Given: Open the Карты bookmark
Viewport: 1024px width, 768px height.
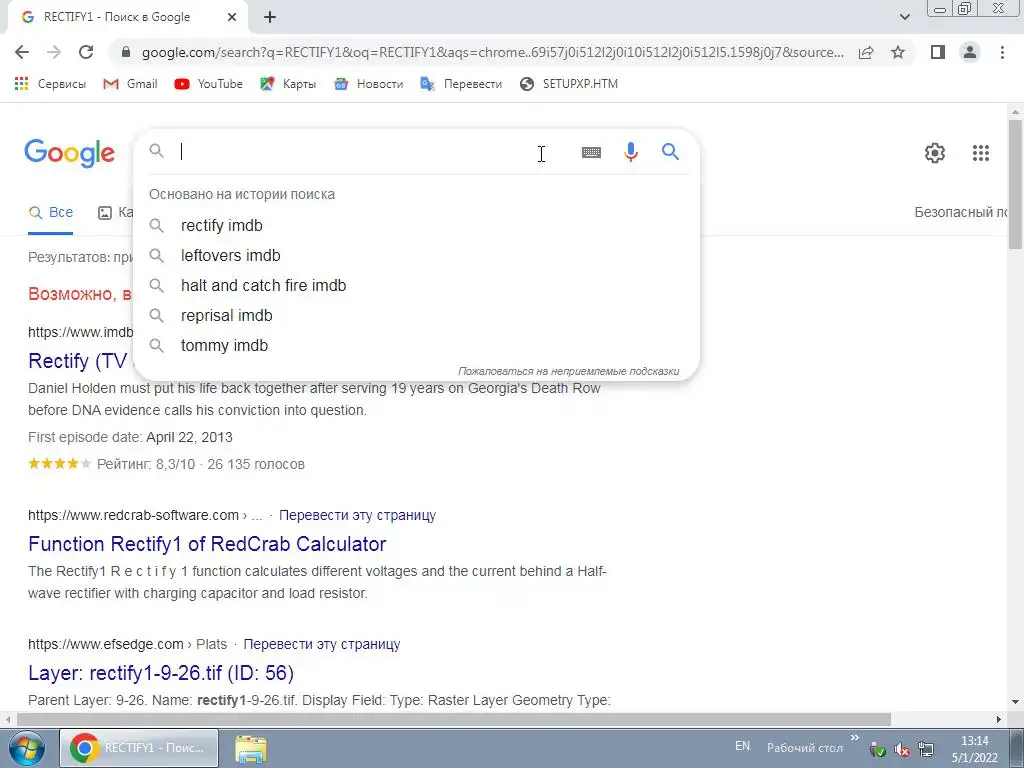Looking at the screenshot, I should [x=288, y=84].
